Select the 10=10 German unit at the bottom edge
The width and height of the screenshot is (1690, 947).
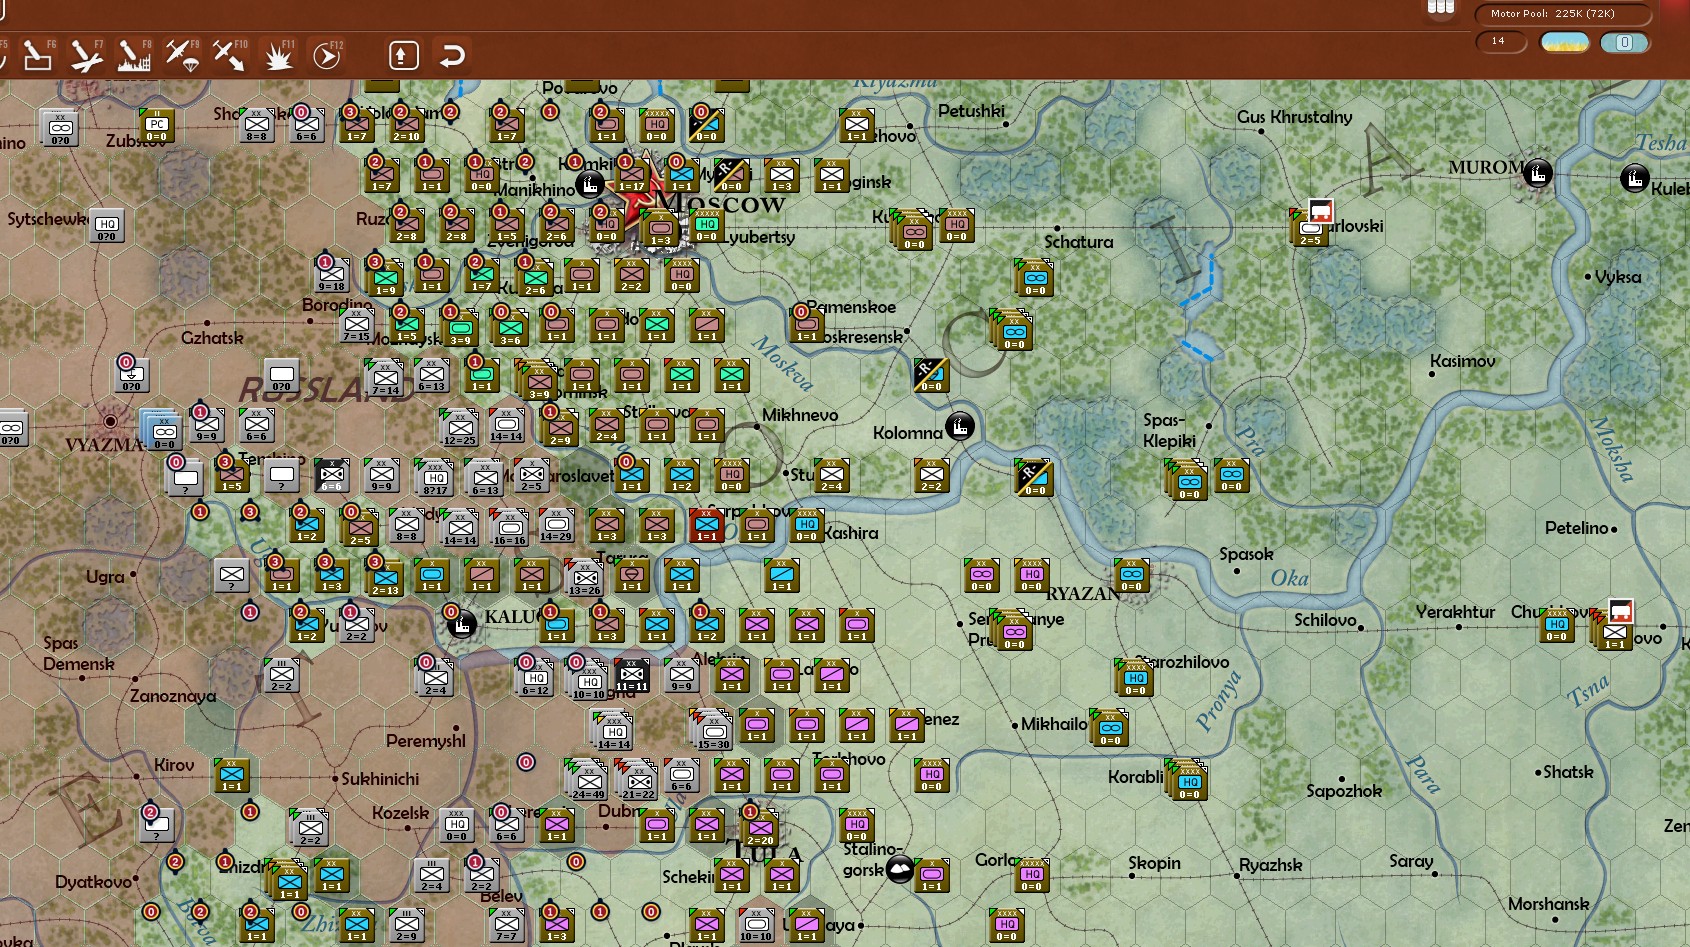pos(756,927)
